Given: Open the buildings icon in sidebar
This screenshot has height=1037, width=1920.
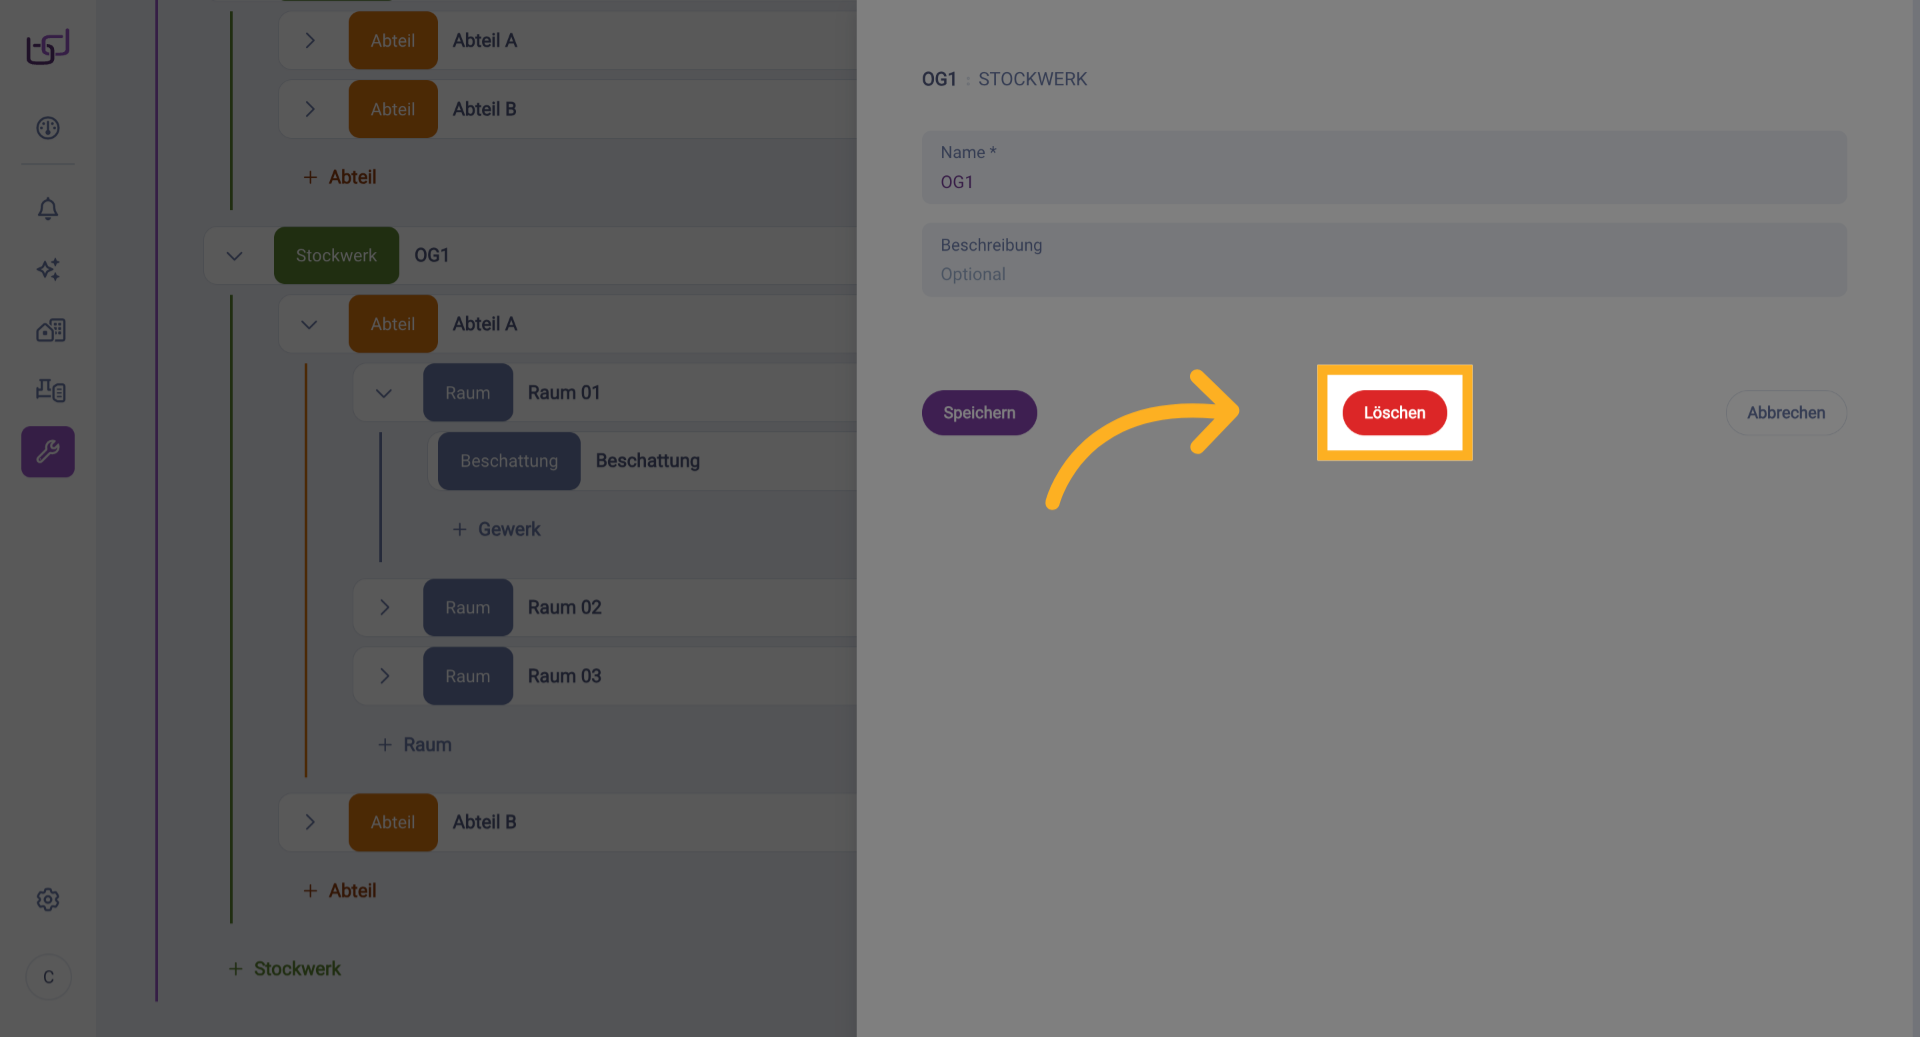Looking at the screenshot, I should pyautogui.click(x=50, y=330).
